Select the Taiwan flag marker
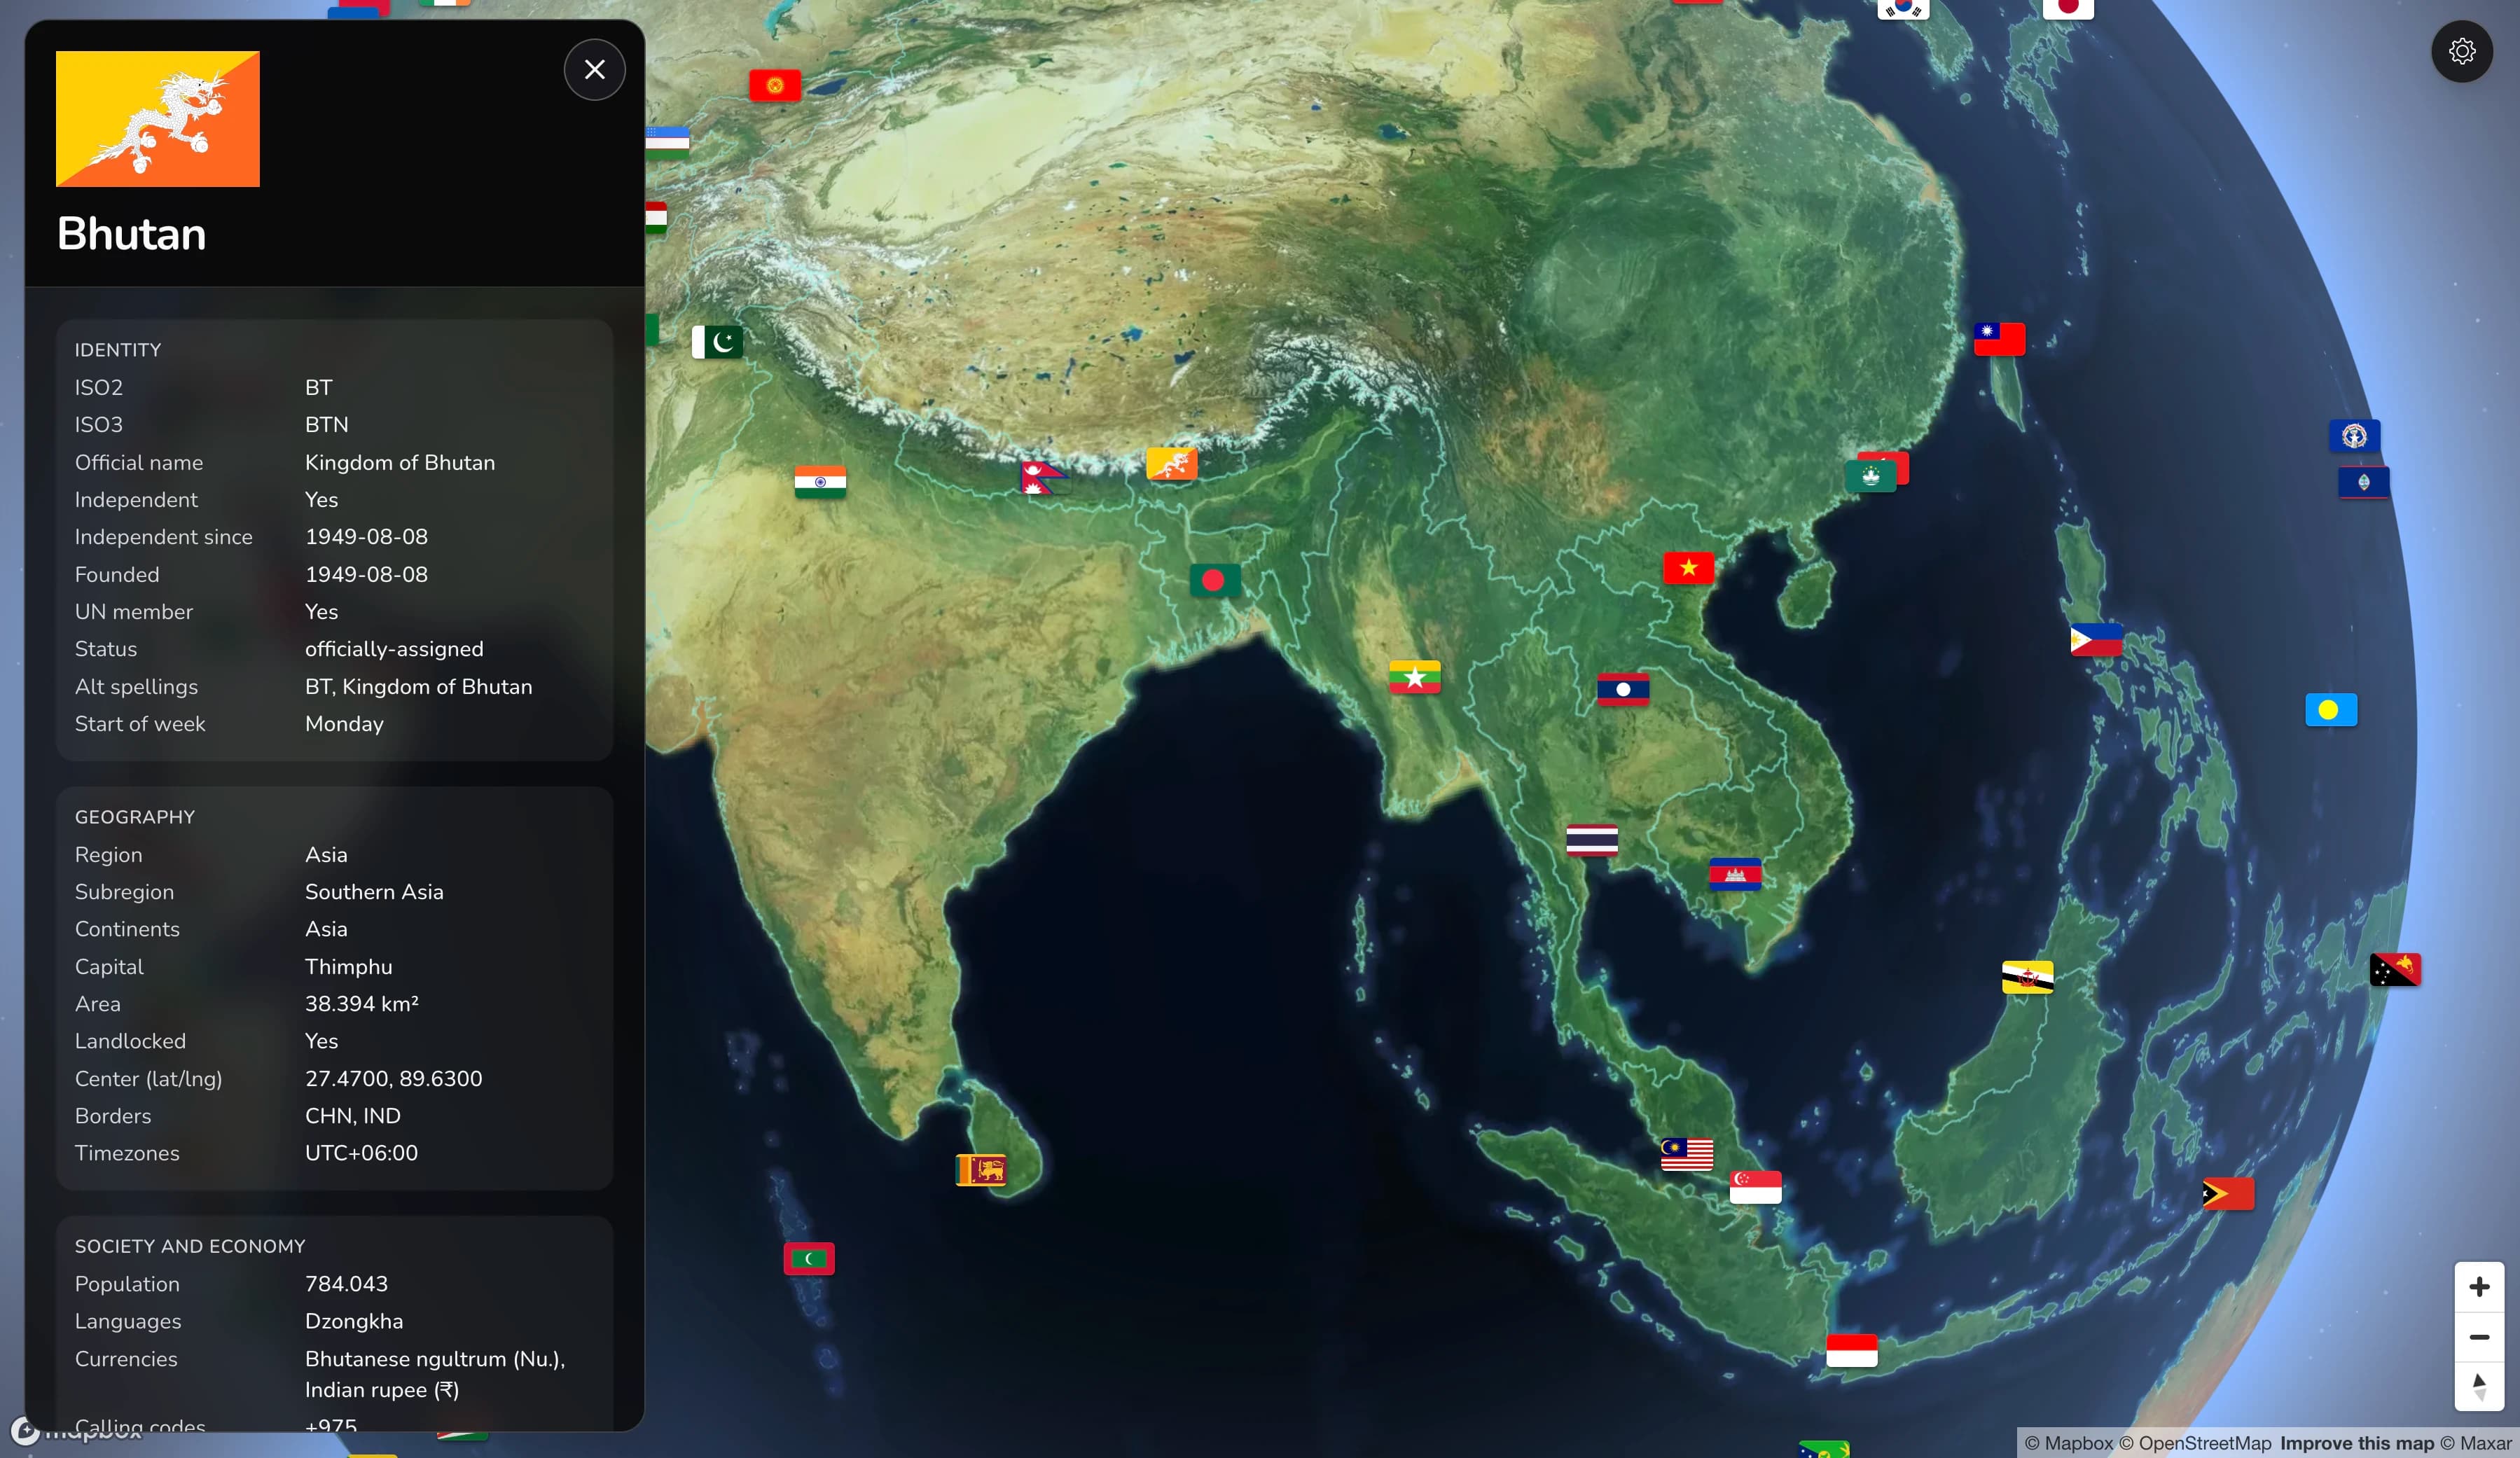 pyautogui.click(x=1999, y=339)
